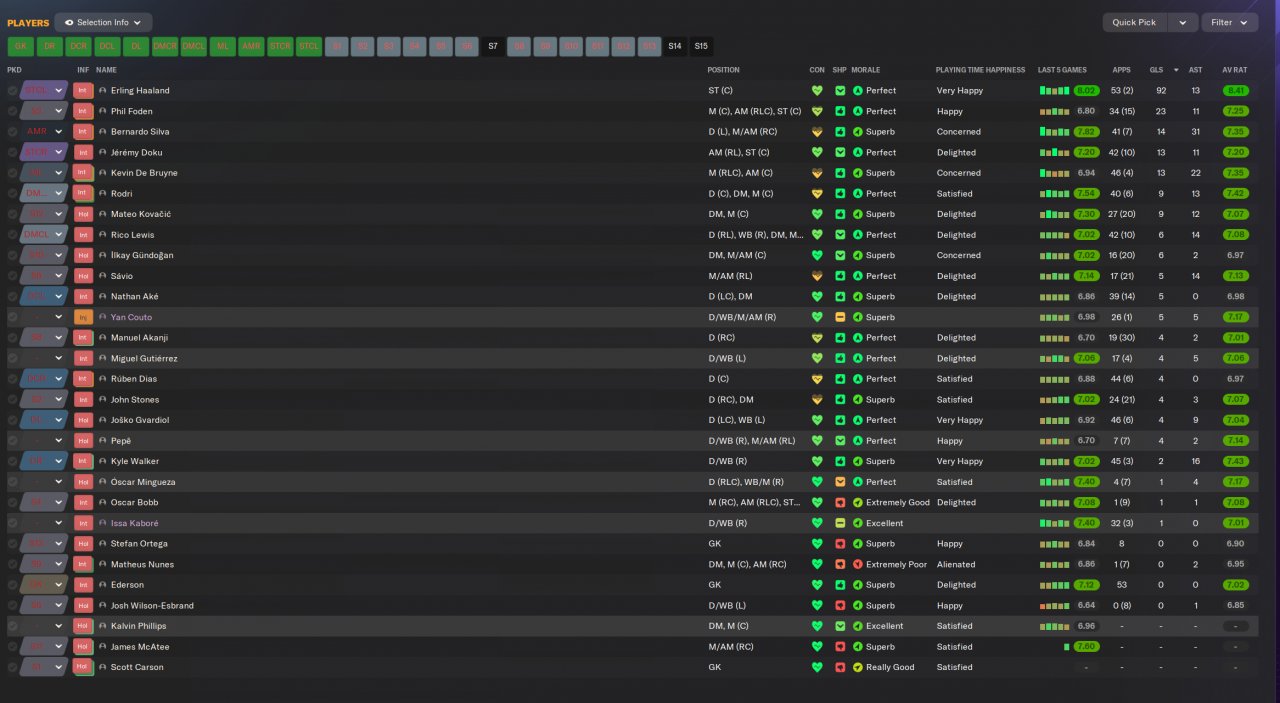Sort by the AV RAT column header
The width and height of the screenshot is (1280, 703).
1235,70
